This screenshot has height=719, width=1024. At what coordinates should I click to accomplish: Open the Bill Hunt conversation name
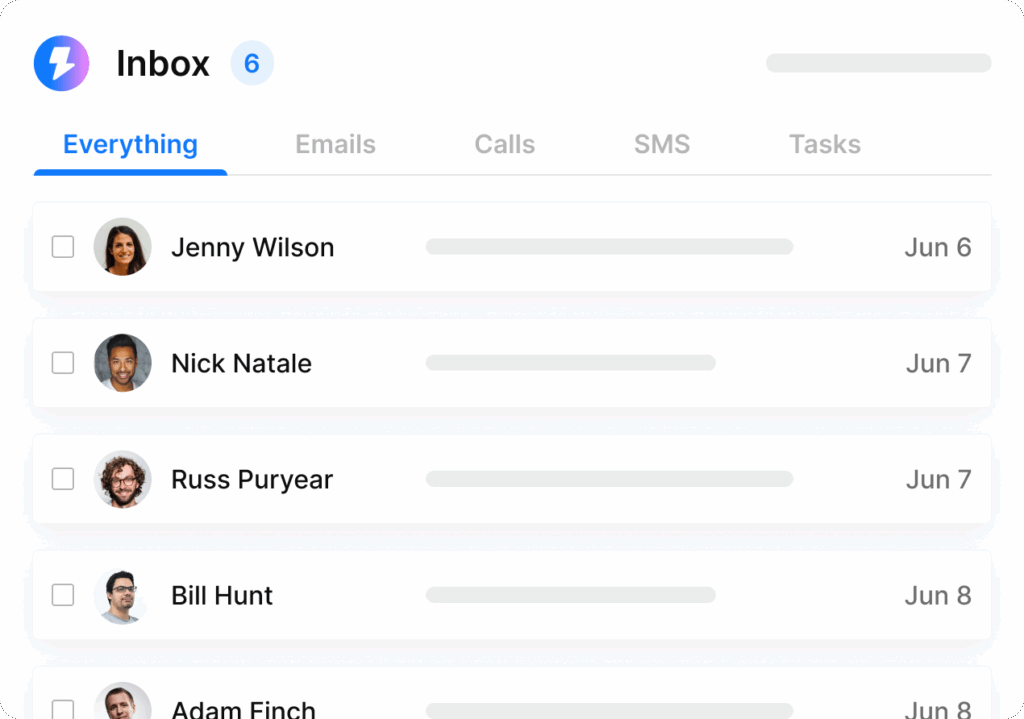(x=222, y=596)
